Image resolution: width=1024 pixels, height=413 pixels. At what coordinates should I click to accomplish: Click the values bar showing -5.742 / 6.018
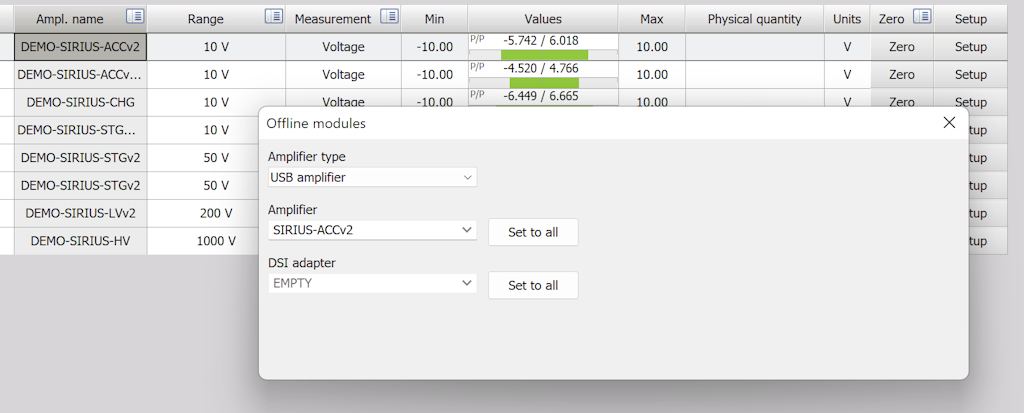point(543,47)
